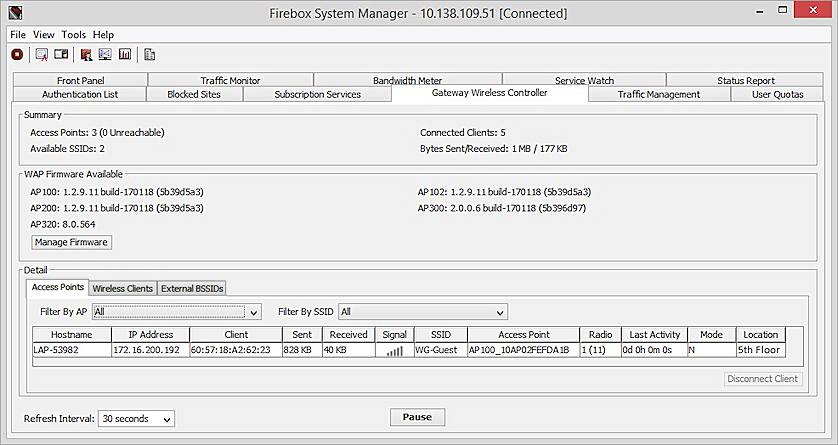Switch to the Traffic Monitor tab
The width and height of the screenshot is (838, 445).
[x=230, y=80]
